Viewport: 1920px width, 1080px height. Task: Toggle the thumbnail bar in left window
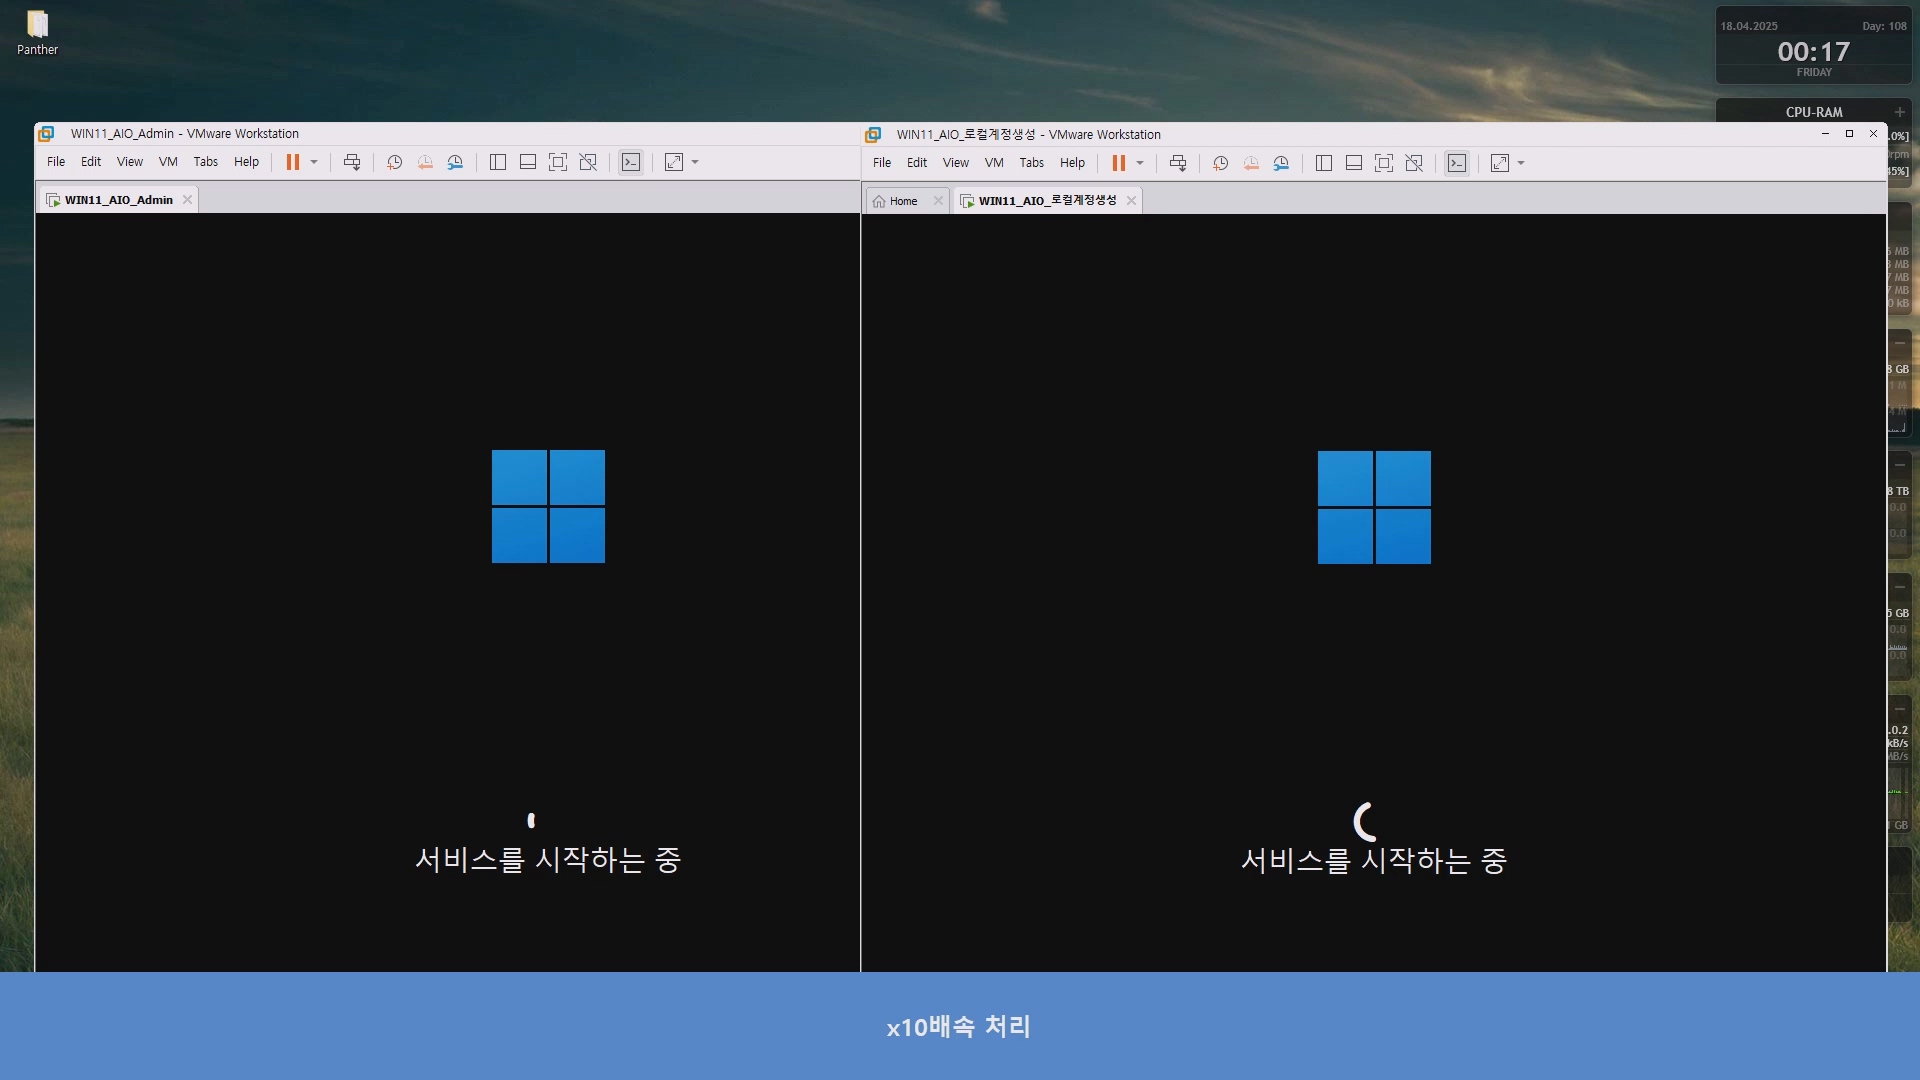(x=528, y=162)
